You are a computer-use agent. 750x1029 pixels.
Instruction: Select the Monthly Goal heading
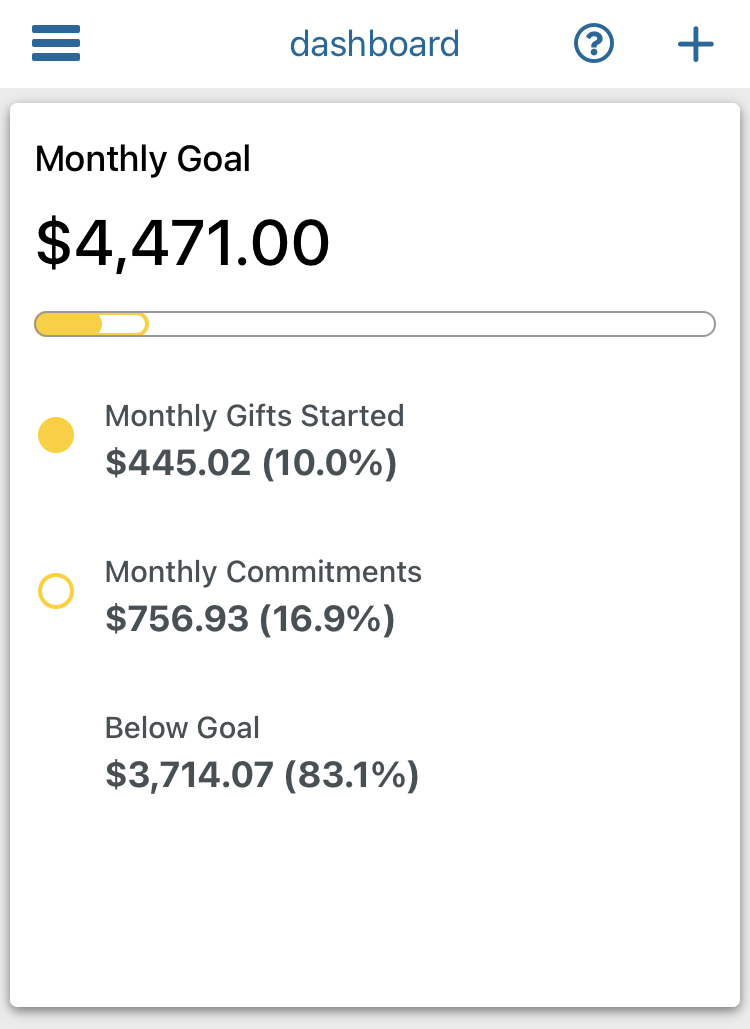[143, 159]
